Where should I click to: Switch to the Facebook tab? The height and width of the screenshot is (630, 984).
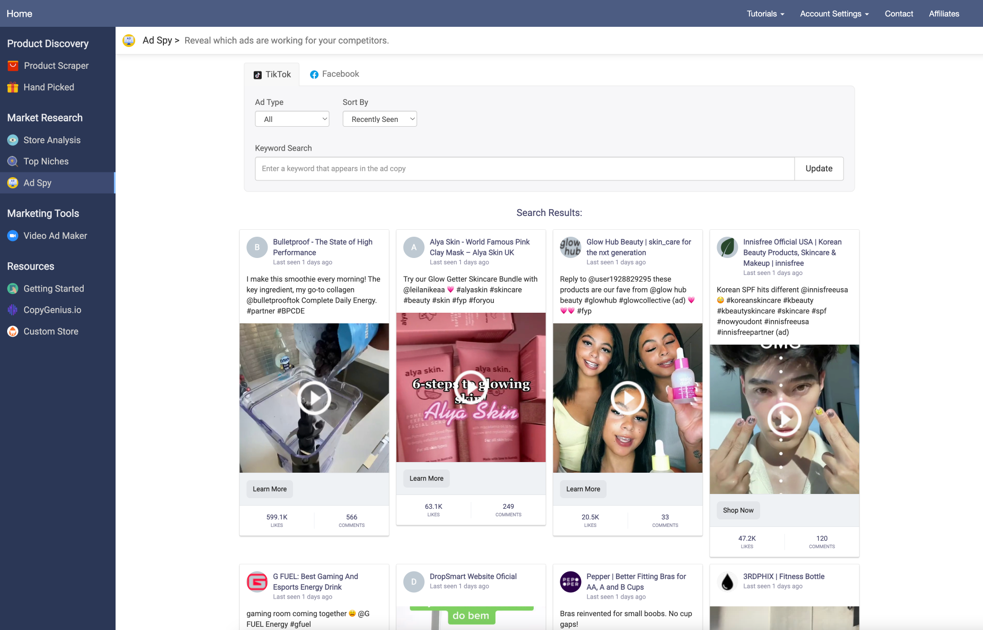334,74
